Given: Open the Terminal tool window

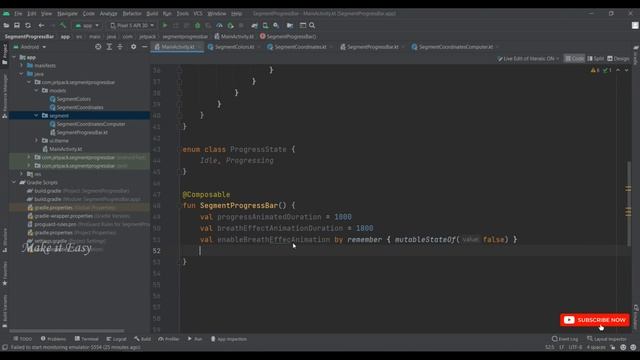Looking at the screenshot, I should (x=87, y=339).
